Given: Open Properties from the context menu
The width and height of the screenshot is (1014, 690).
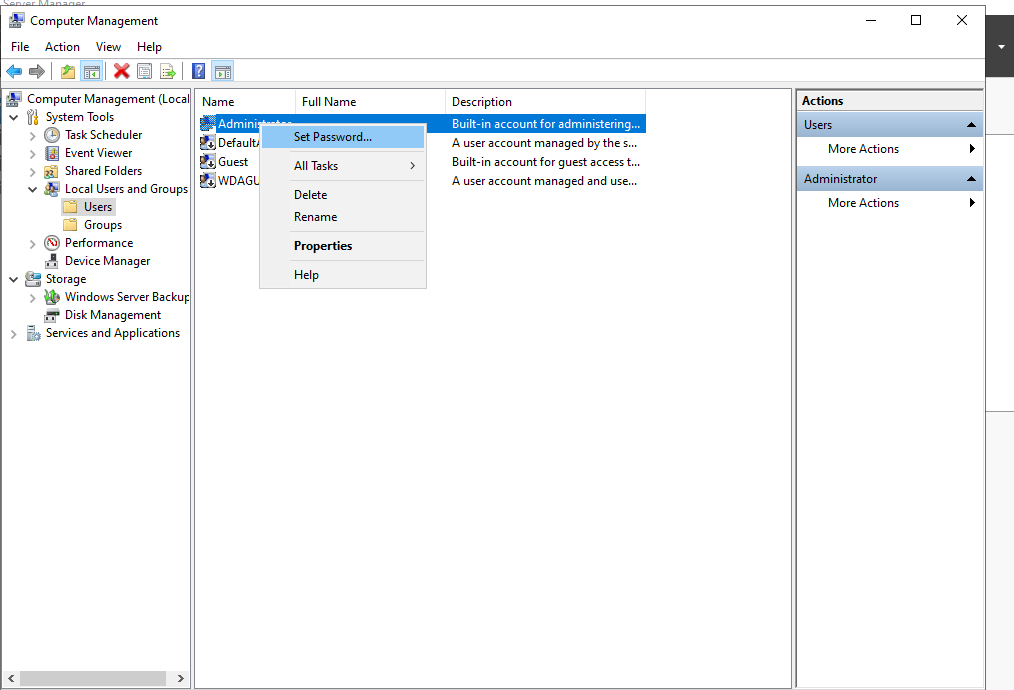Looking at the screenshot, I should coord(343,246).
